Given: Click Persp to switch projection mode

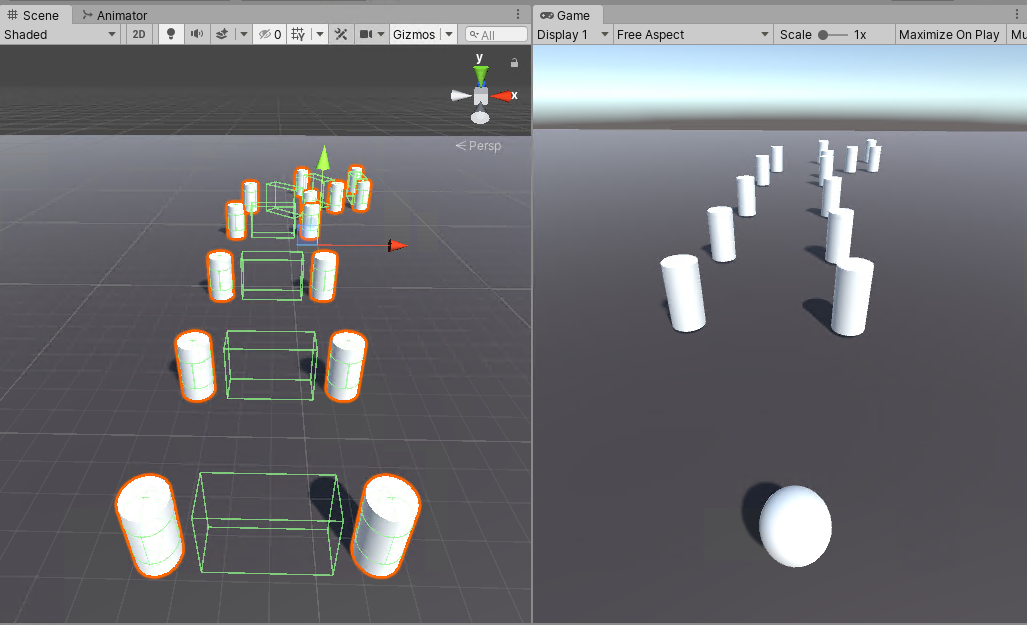Looking at the screenshot, I should (484, 145).
